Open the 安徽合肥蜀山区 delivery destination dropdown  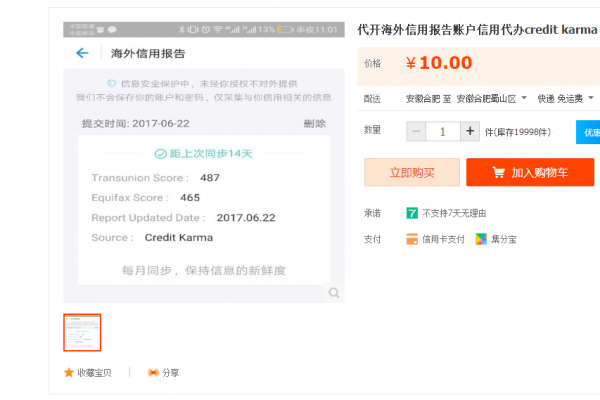(x=492, y=99)
